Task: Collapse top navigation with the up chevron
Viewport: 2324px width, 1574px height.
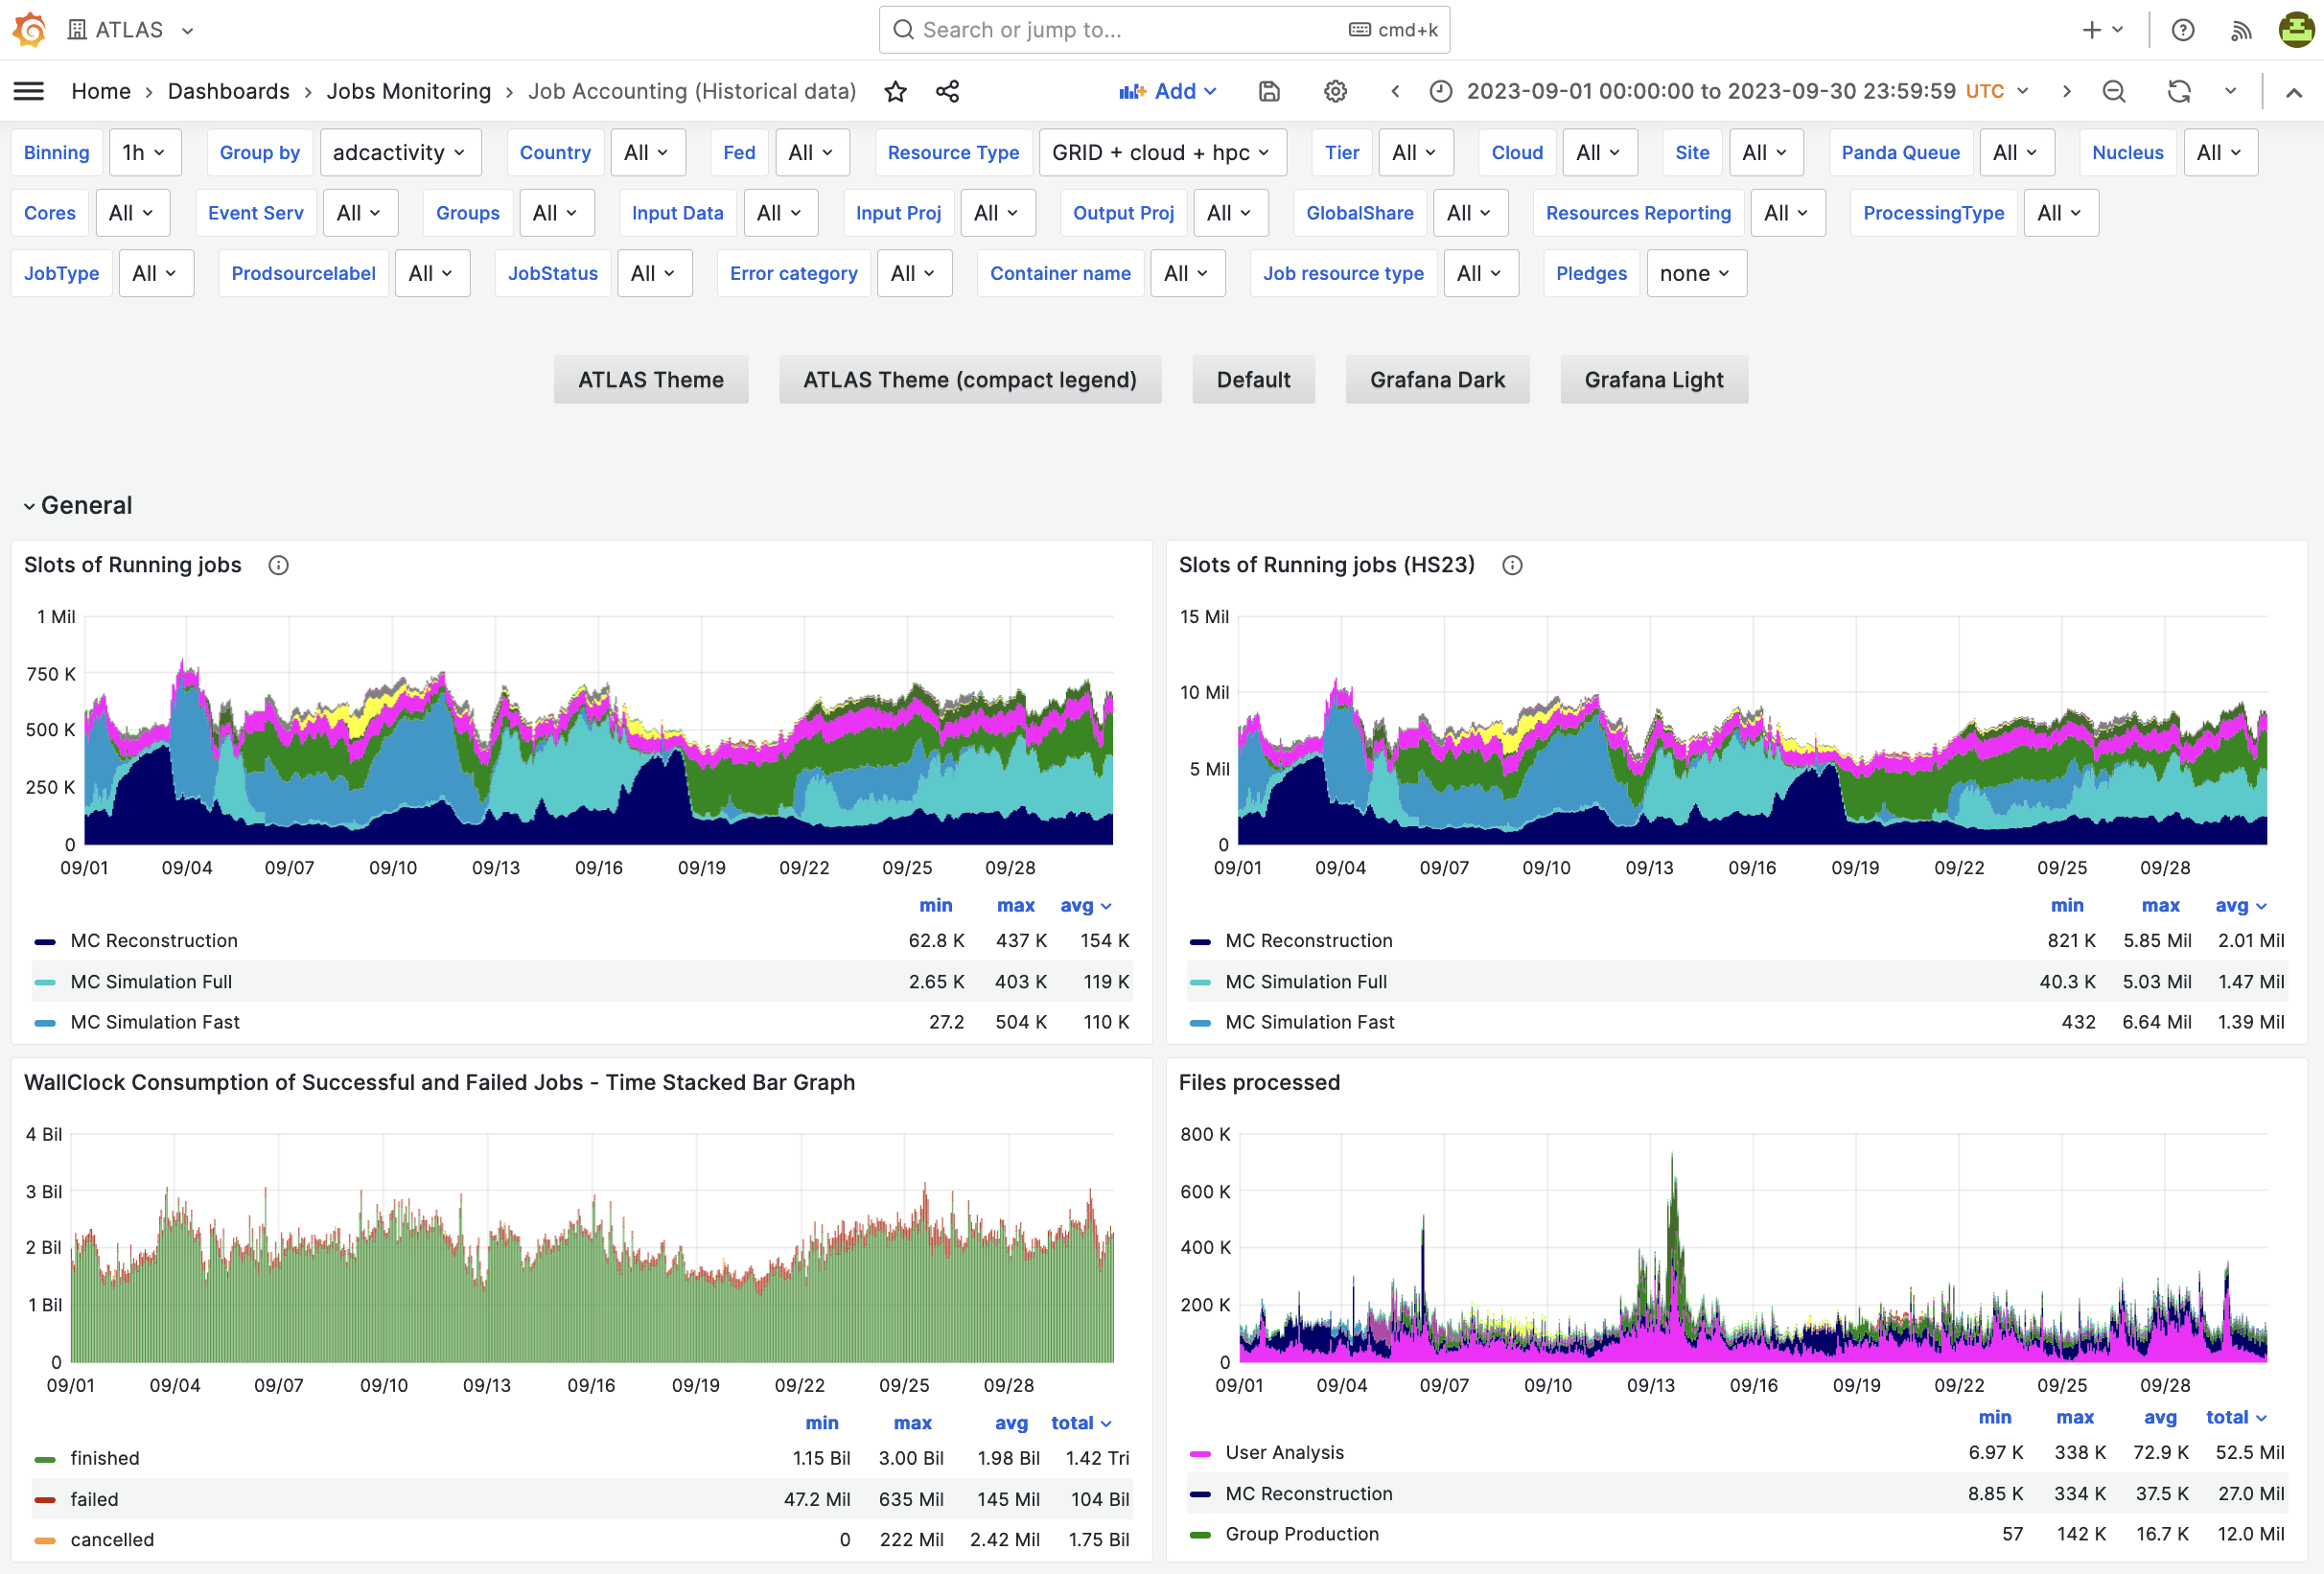Action: pyautogui.click(x=2294, y=92)
